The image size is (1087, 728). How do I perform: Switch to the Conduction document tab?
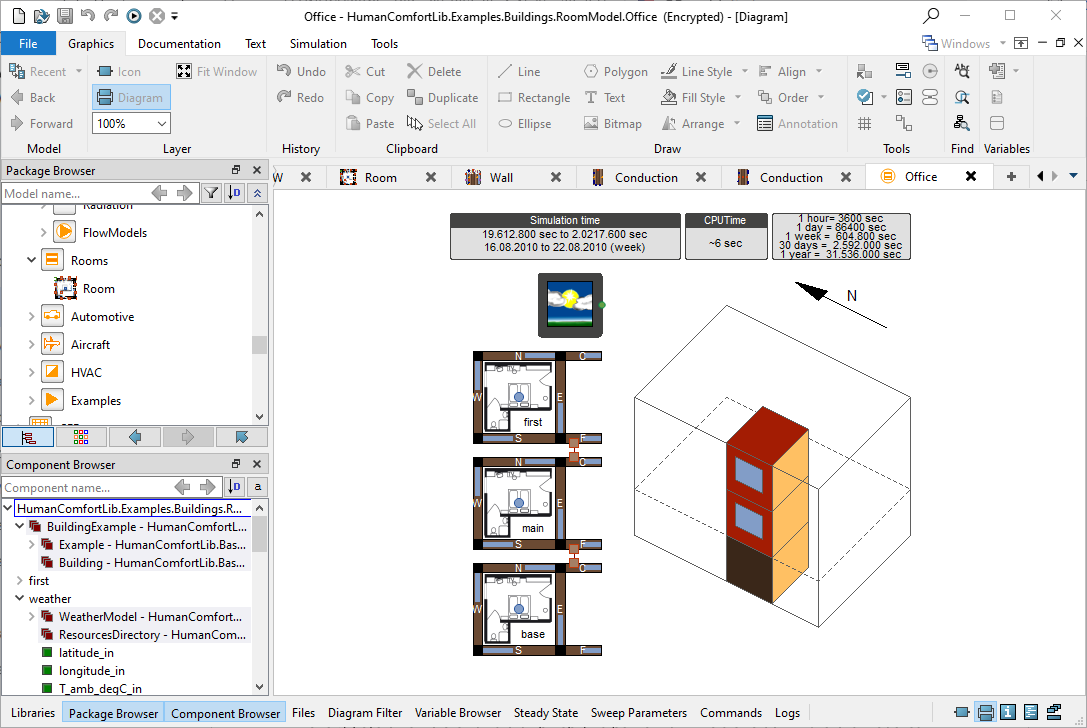point(646,177)
